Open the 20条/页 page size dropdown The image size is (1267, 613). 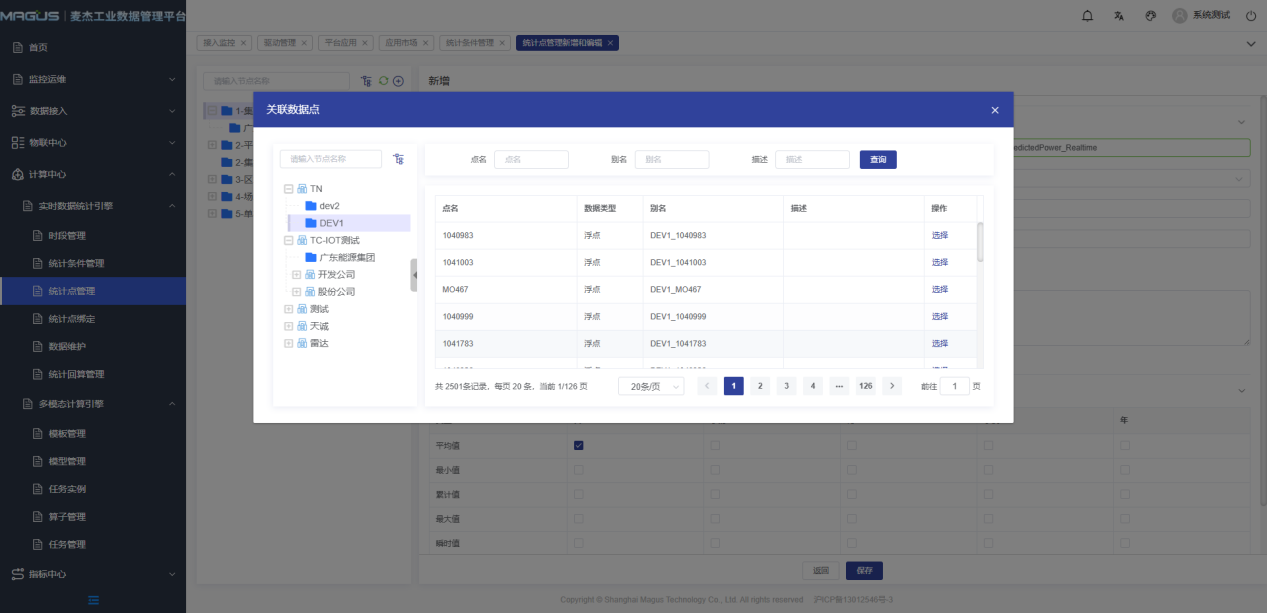[651, 386]
